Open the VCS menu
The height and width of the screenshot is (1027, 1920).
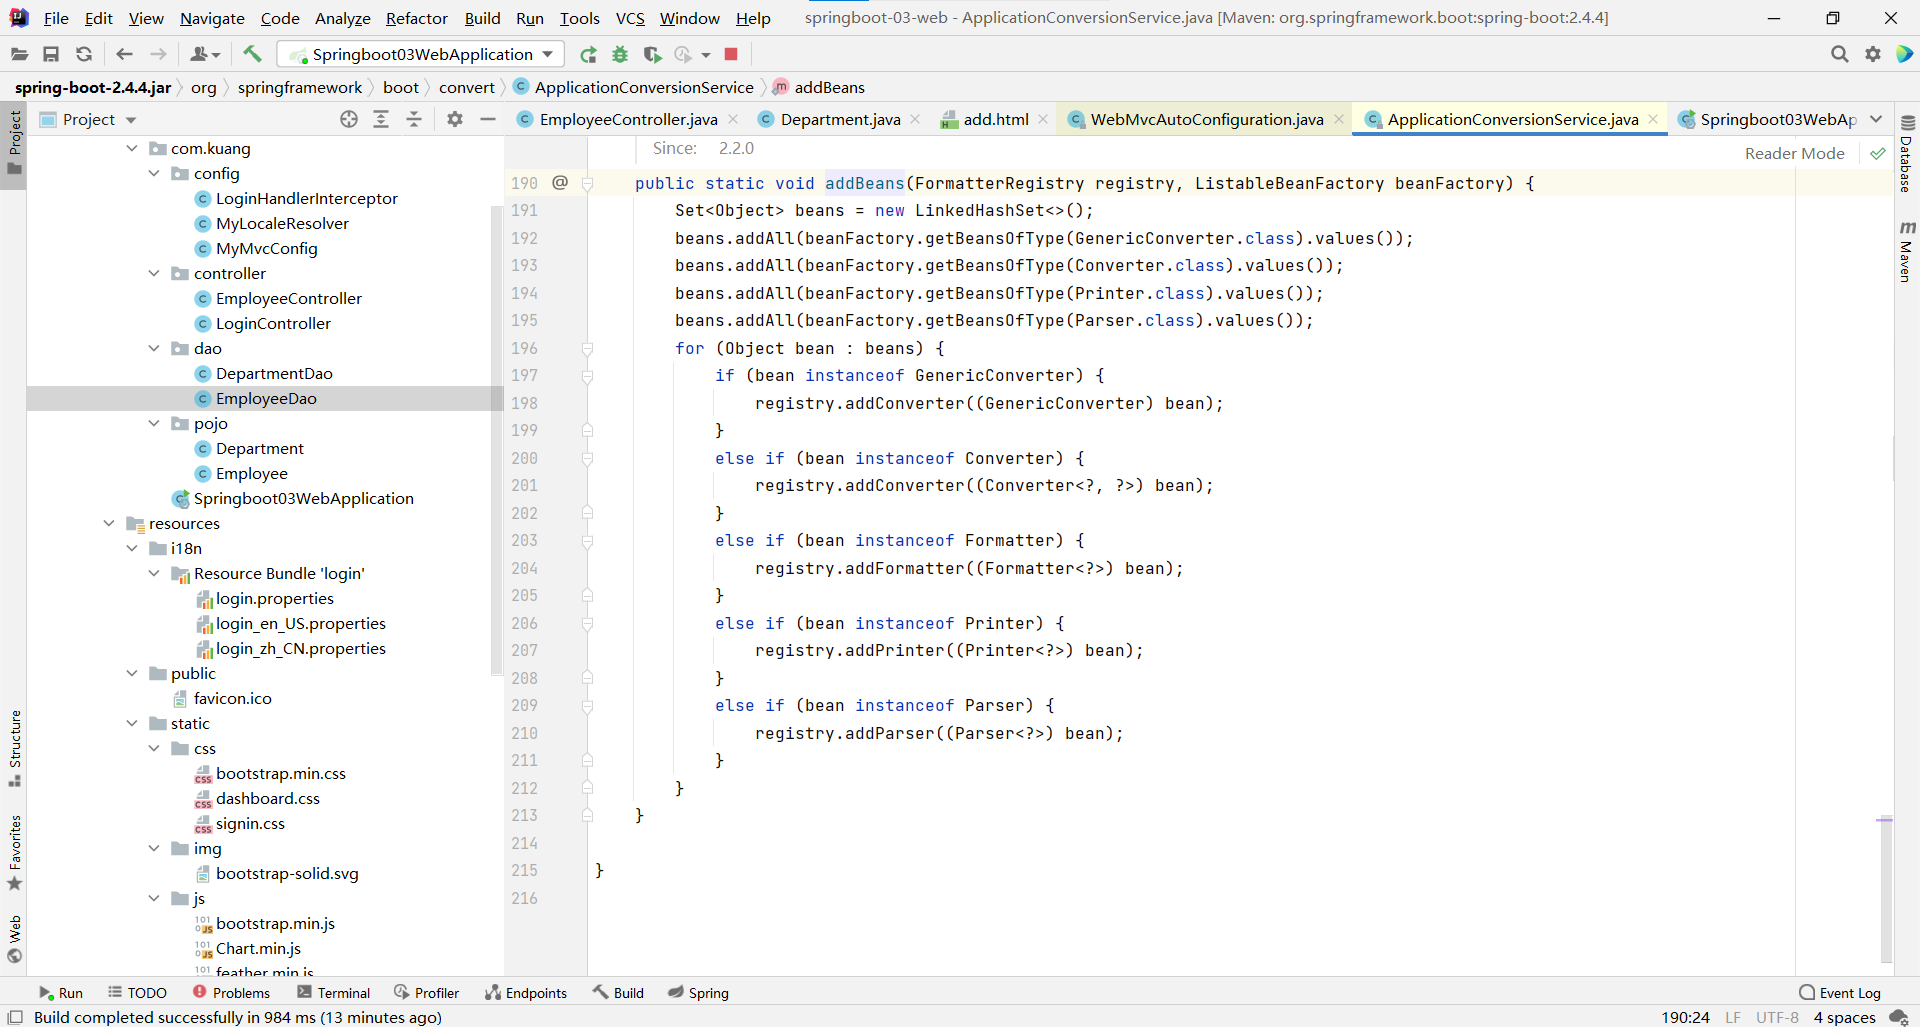[x=629, y=18]
